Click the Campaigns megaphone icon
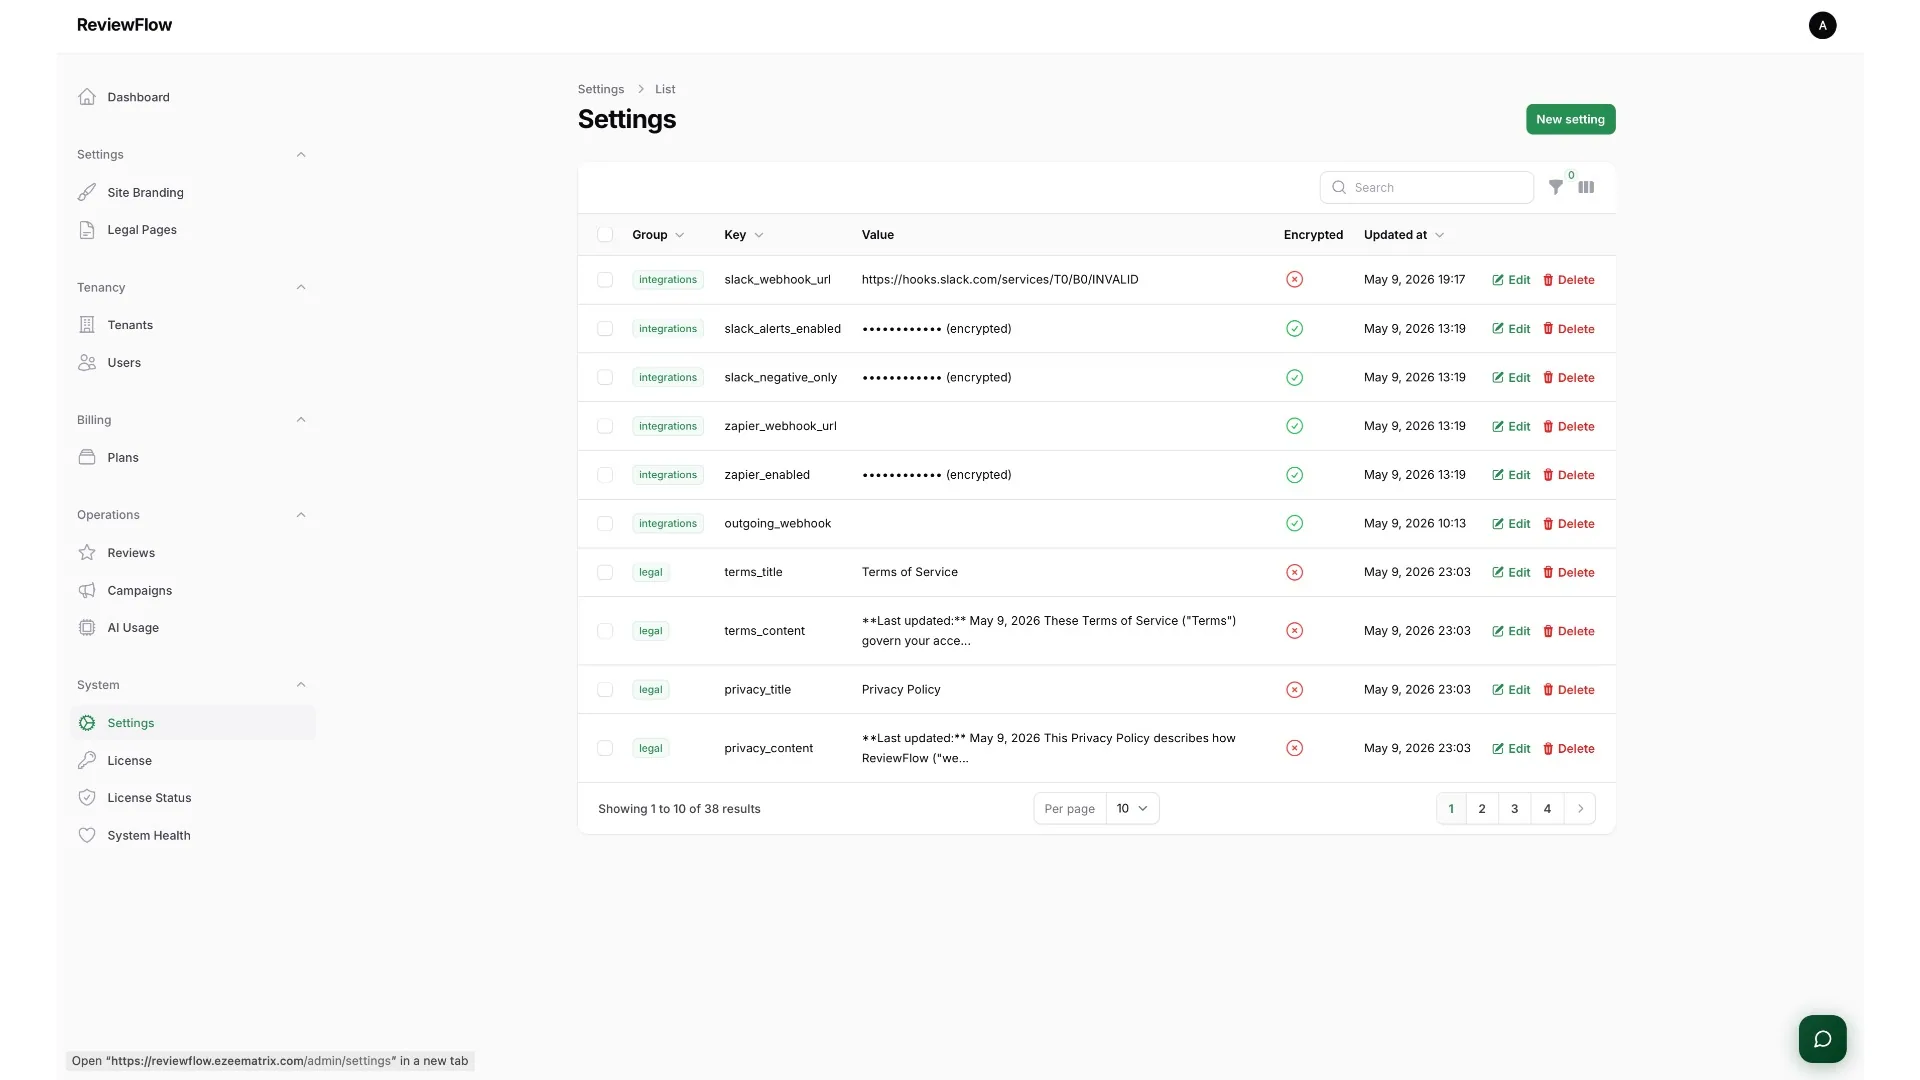Image resolution: width=1920 pixels, height=1080 pixels. pos(87,590)
